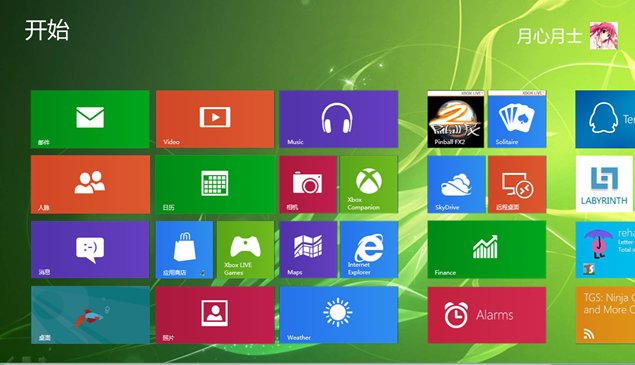Open the SkyDrive tile
This screenshot has height=365, width=635.
[456, 184]
